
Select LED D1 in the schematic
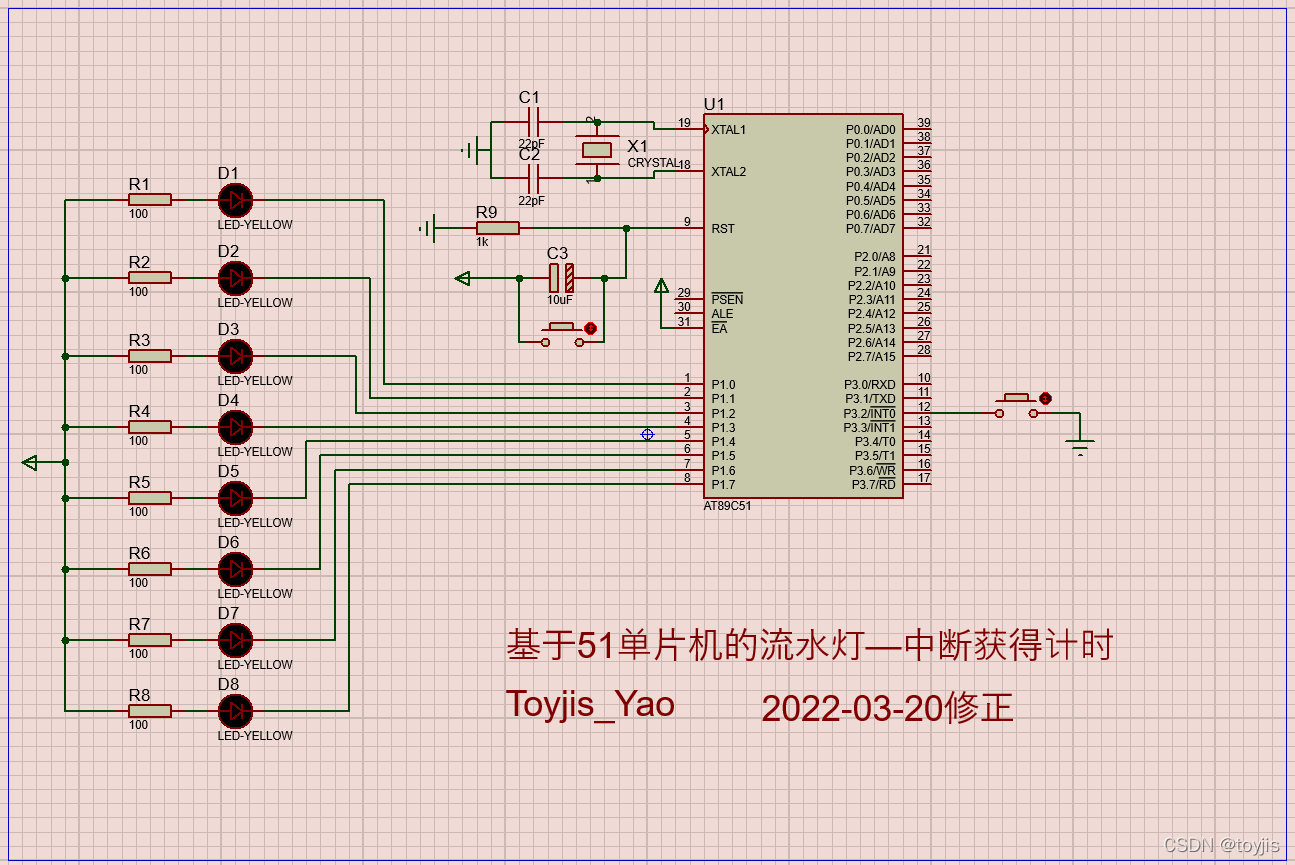click(235, 200)
